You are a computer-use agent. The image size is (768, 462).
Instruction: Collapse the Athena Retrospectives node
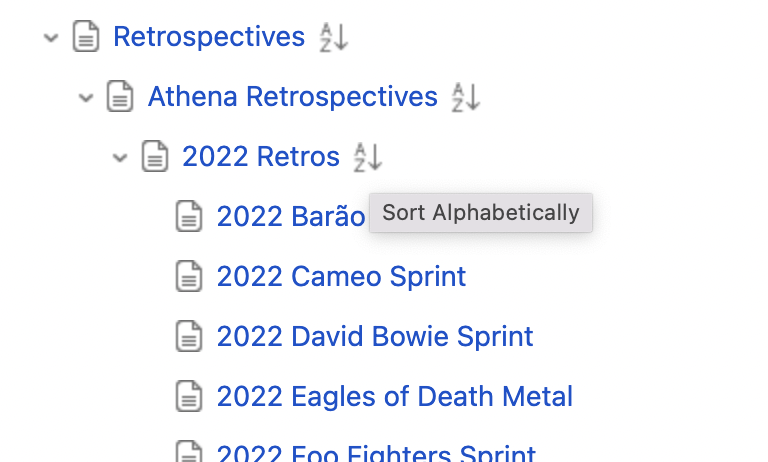[x=86, y=97]
